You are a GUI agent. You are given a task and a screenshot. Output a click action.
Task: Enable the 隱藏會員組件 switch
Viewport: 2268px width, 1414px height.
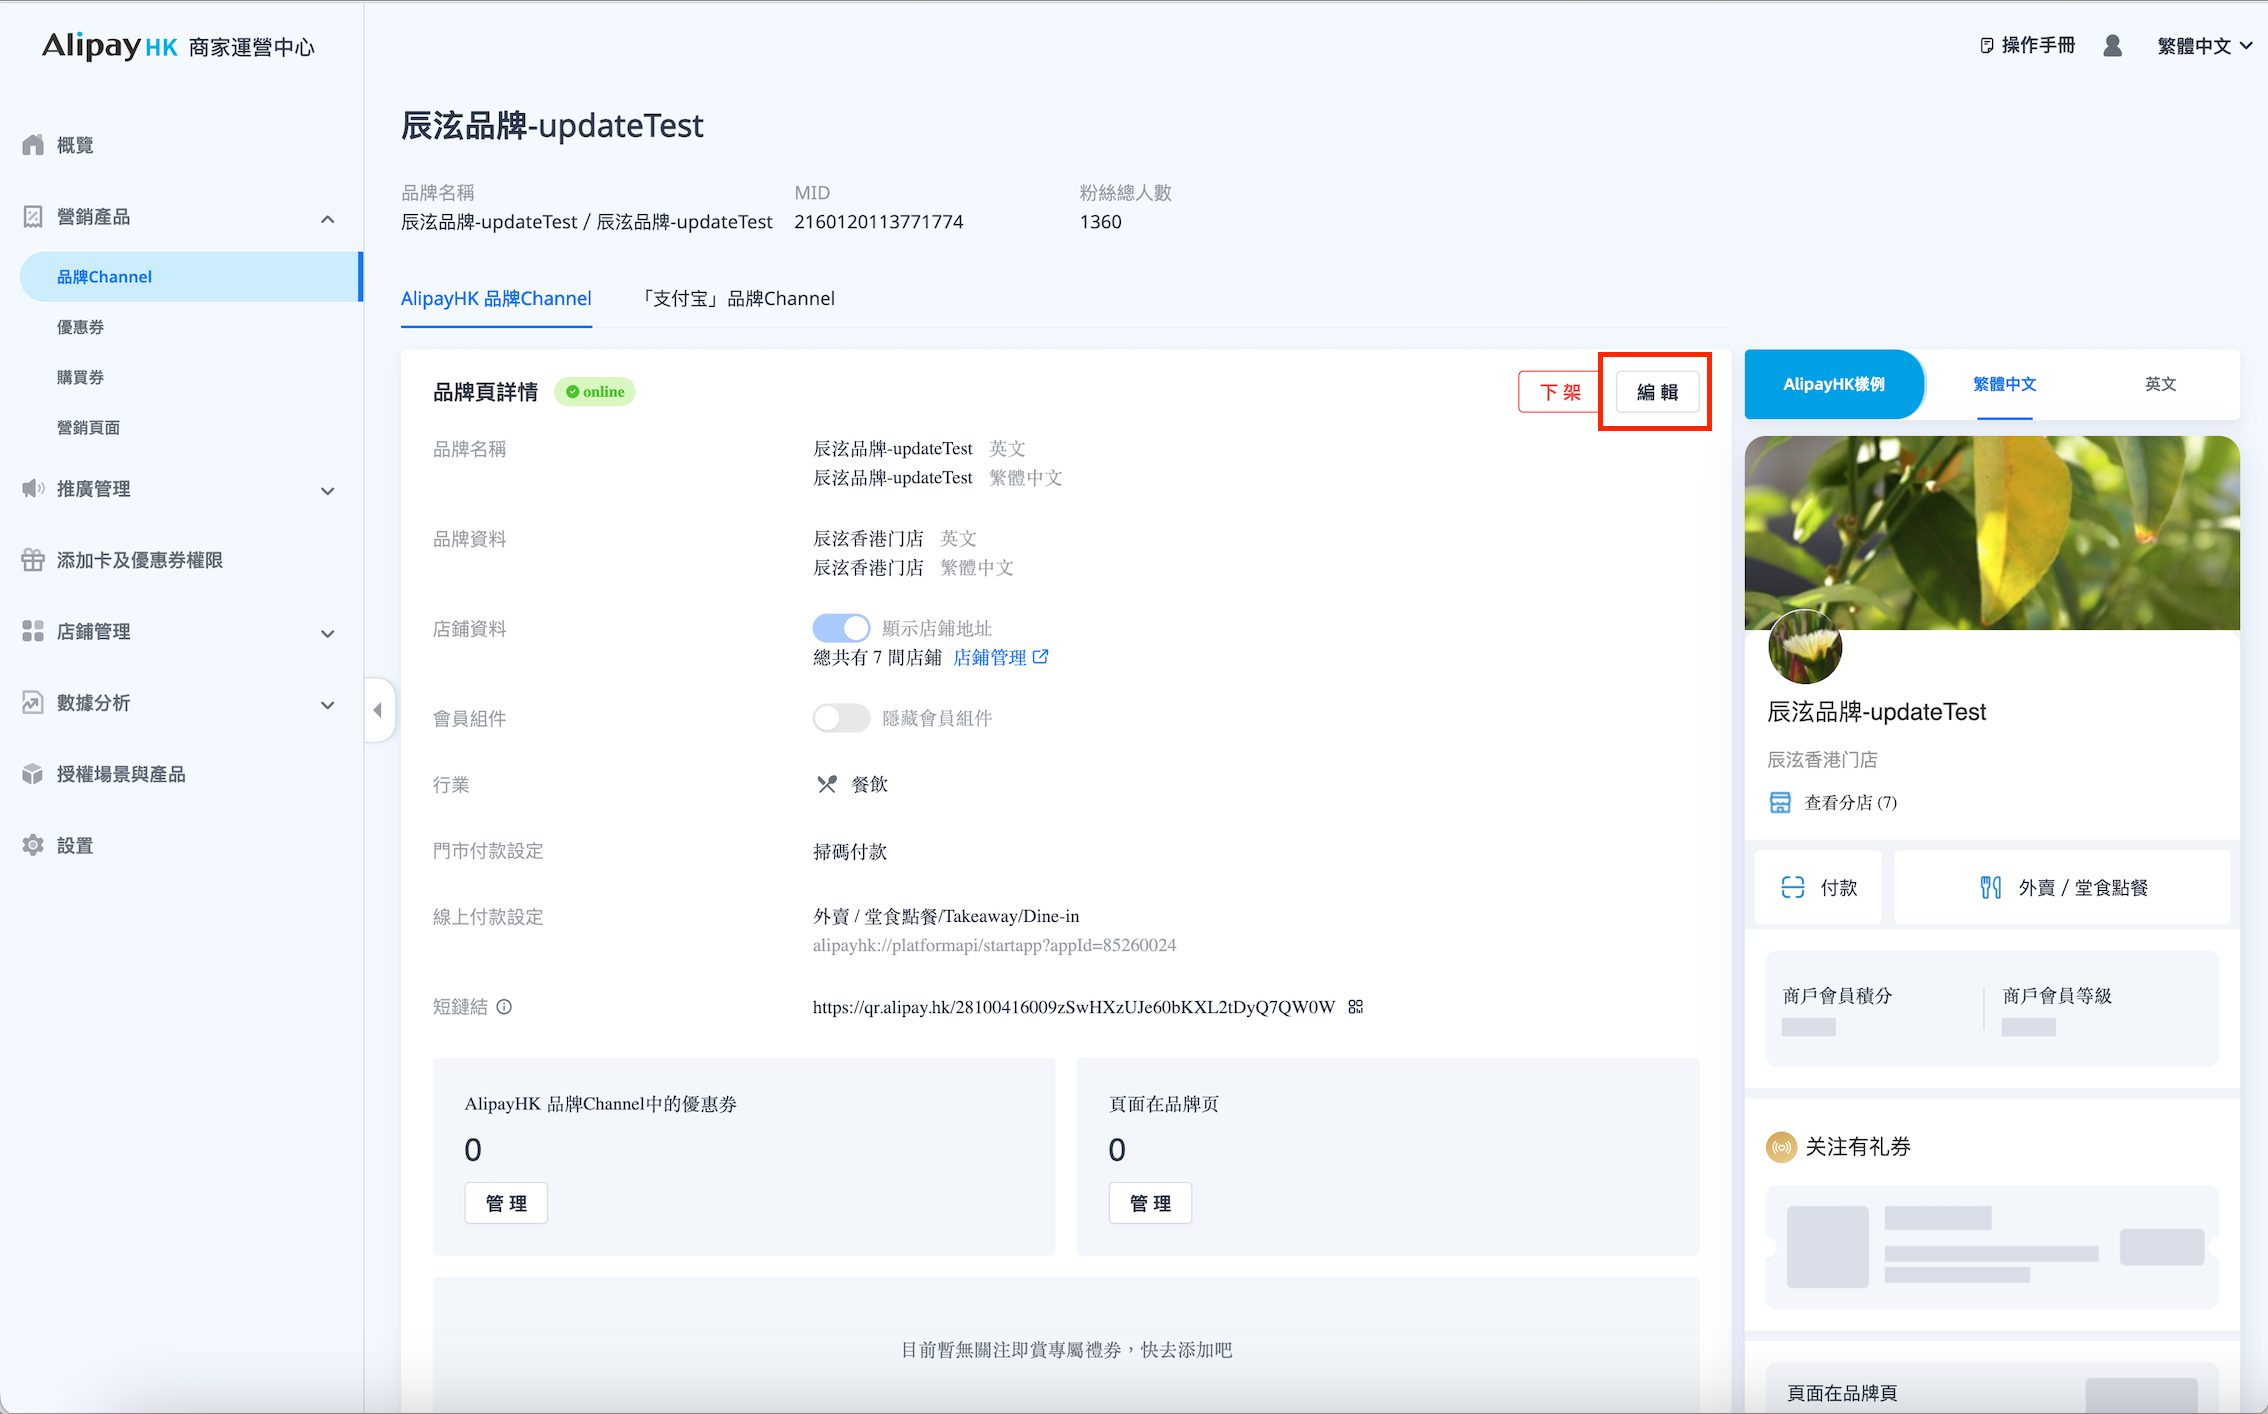coord(841,718)
